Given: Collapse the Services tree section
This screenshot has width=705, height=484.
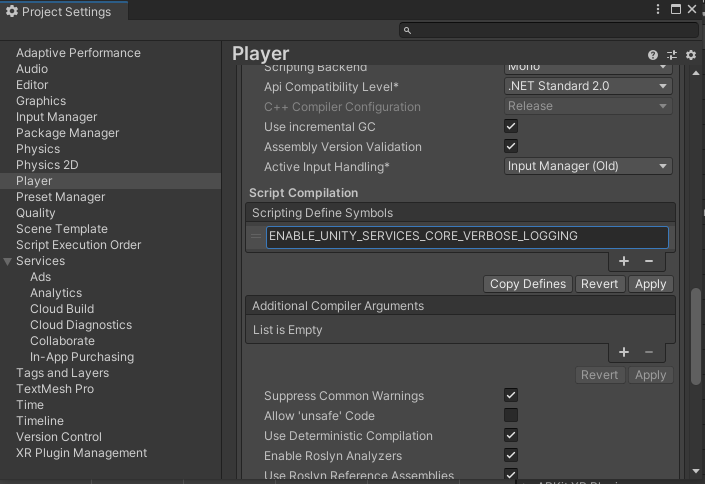Looking at the screenshot, I should point(8,261).
